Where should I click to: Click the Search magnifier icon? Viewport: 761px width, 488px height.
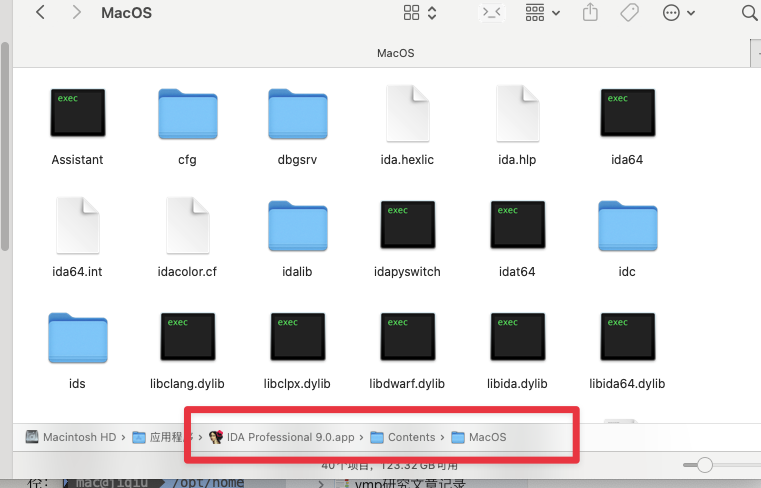click(x=750, y=13)
